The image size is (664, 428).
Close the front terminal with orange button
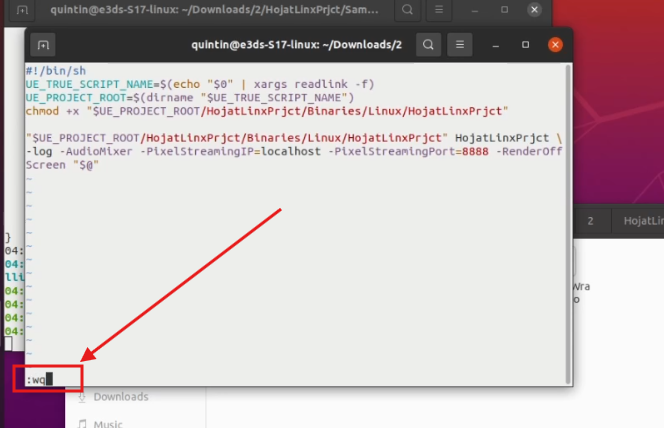coord(556,45)
